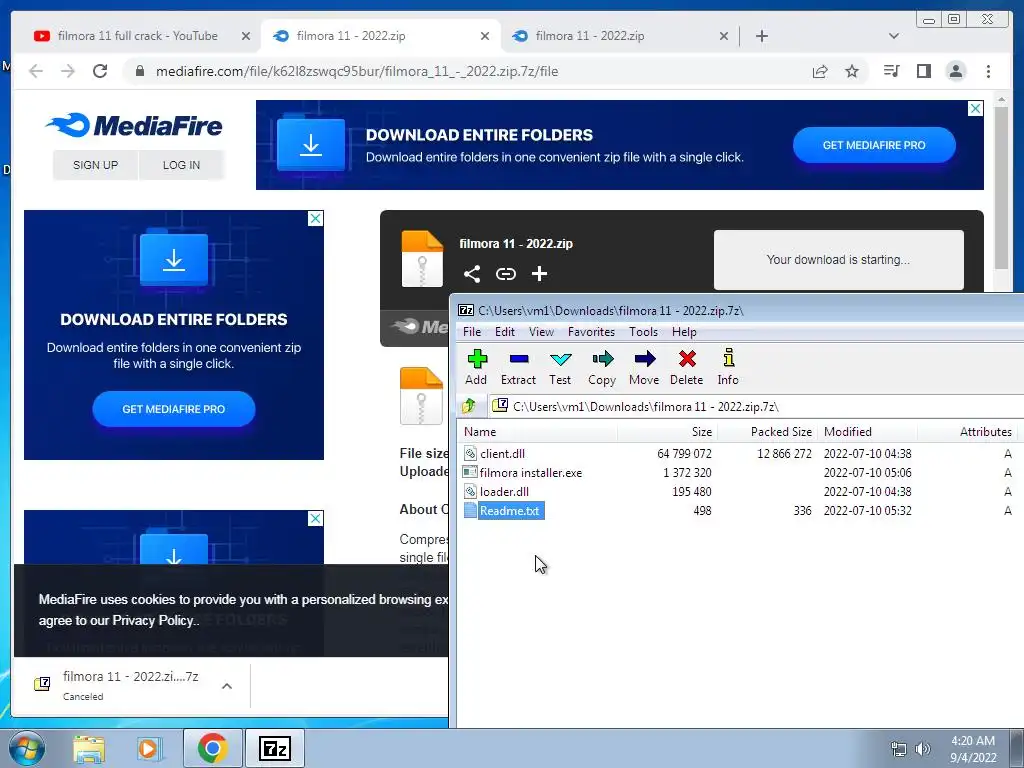Image resolution: width=1024 pixels, height=768 pixels.
Task: Click GET MEDIAFIRE PRO in top banner
Action: coord(874,145)
